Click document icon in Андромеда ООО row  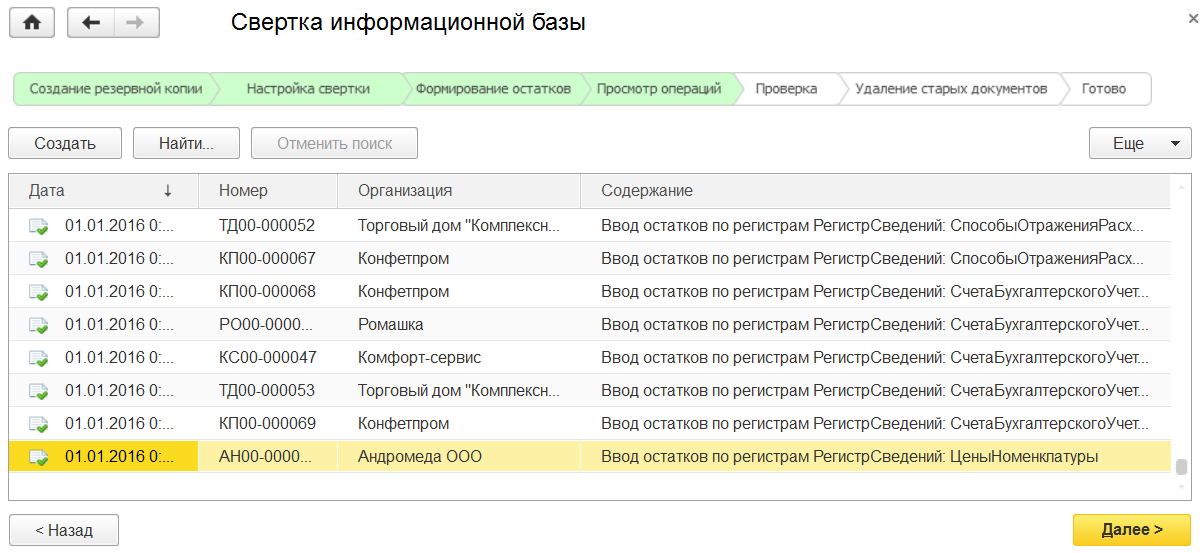coord(39,457)
